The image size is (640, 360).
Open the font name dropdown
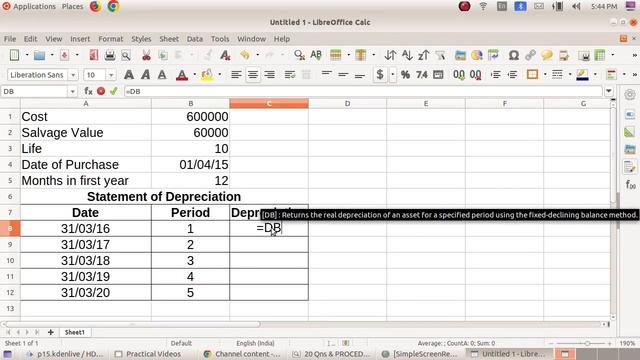tap(73, 75)
